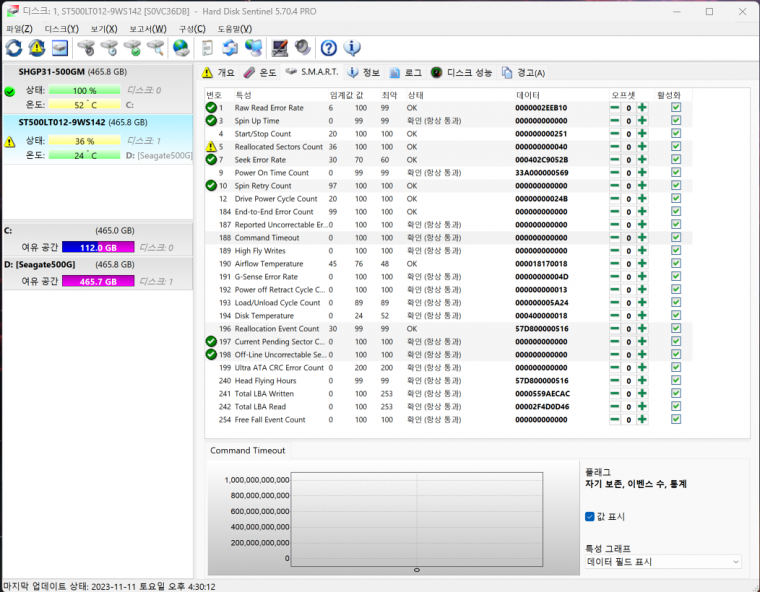Increase offset for Seek Error Rate row
This screenshot has width=760, height=592.
click(642, 159)
